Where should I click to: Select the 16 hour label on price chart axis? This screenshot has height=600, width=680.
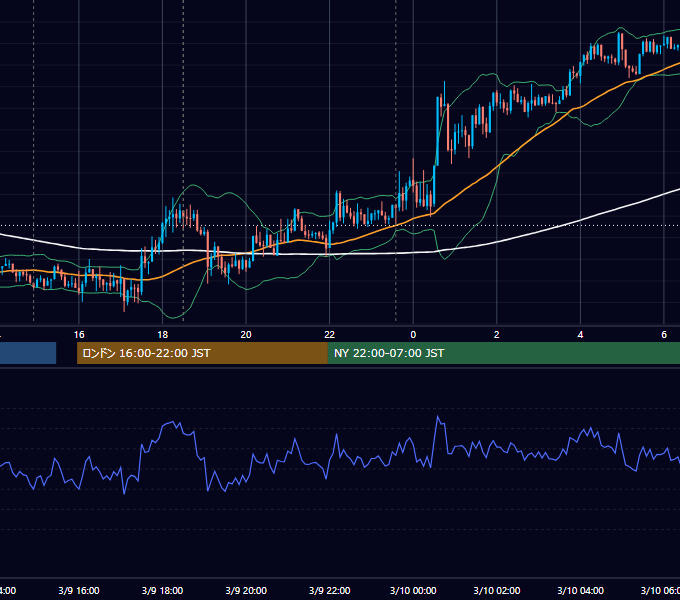click(79, 335)
